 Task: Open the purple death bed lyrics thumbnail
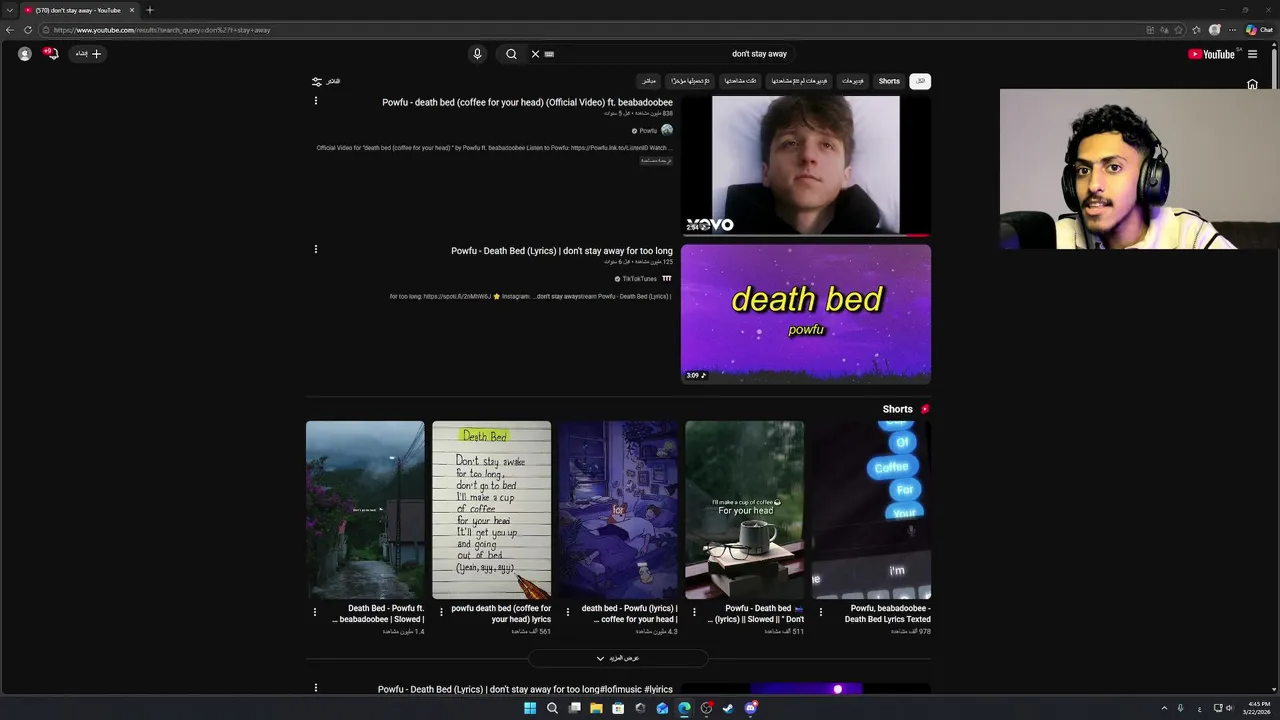pyautogui.click(x=806, y=314)
